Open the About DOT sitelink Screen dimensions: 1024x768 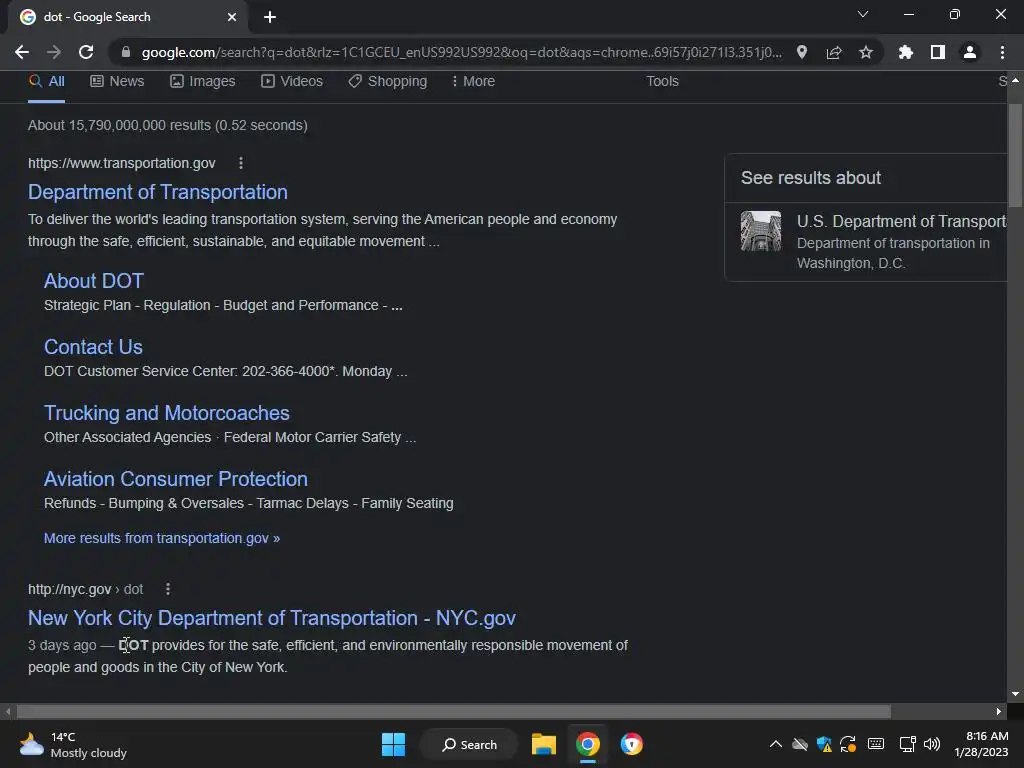[93, 281]
